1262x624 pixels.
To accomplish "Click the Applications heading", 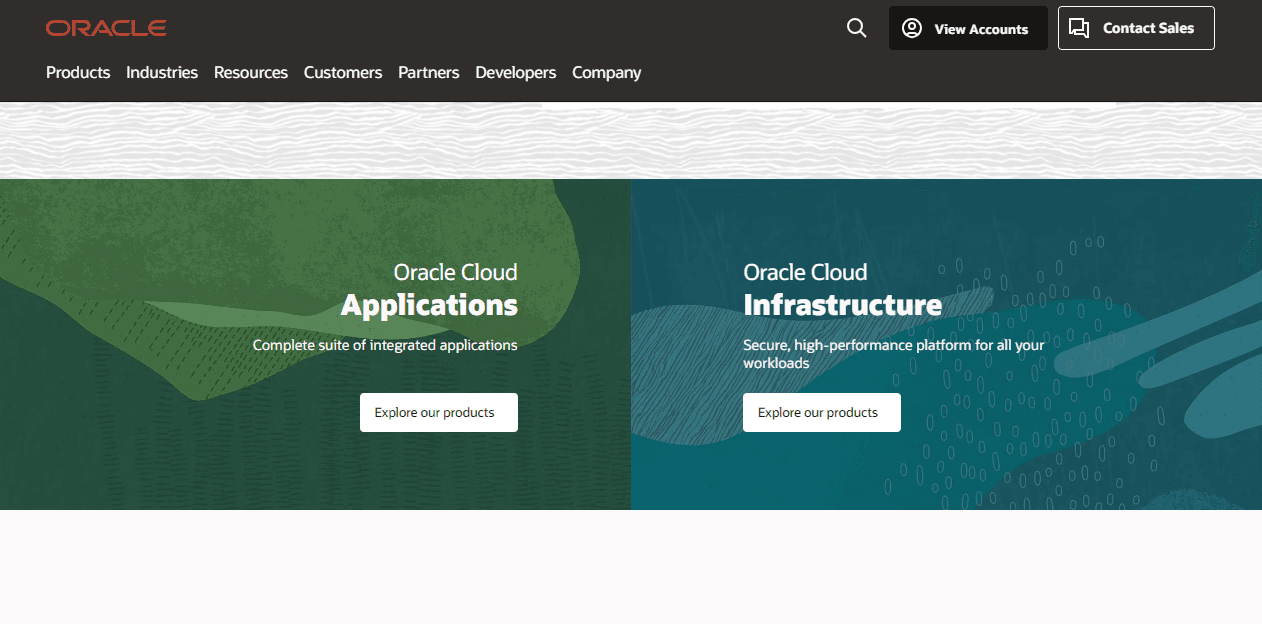I will pos(429,304).
